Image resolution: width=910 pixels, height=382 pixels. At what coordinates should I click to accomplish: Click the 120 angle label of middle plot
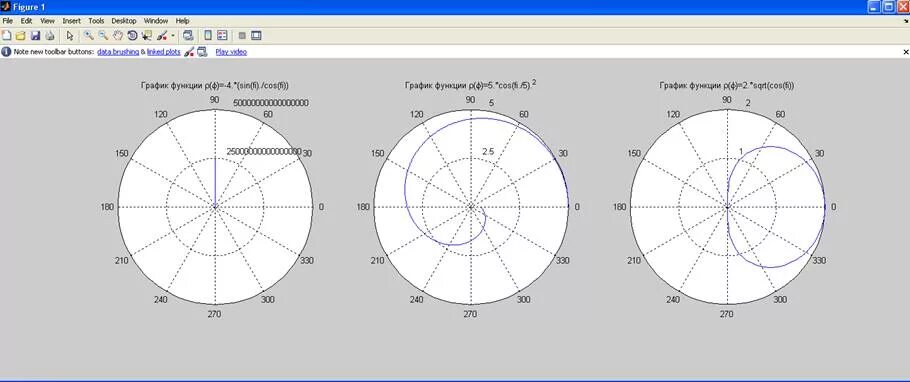(x=417, y=114)
